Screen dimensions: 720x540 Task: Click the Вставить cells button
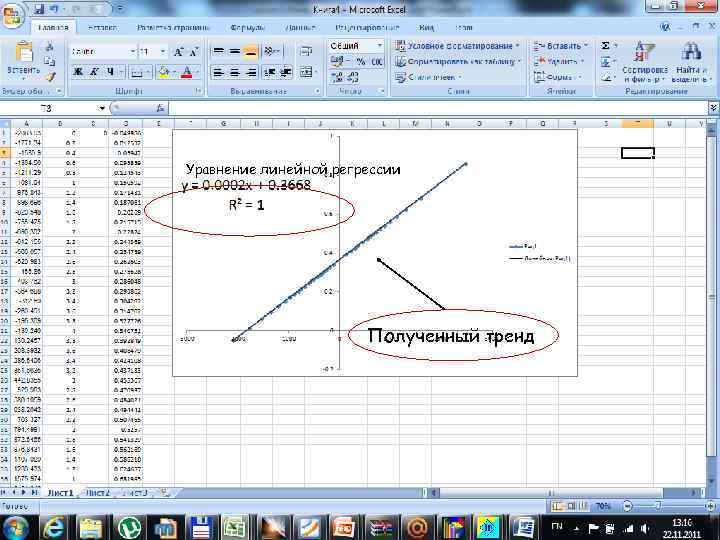[x=560, y=46]
